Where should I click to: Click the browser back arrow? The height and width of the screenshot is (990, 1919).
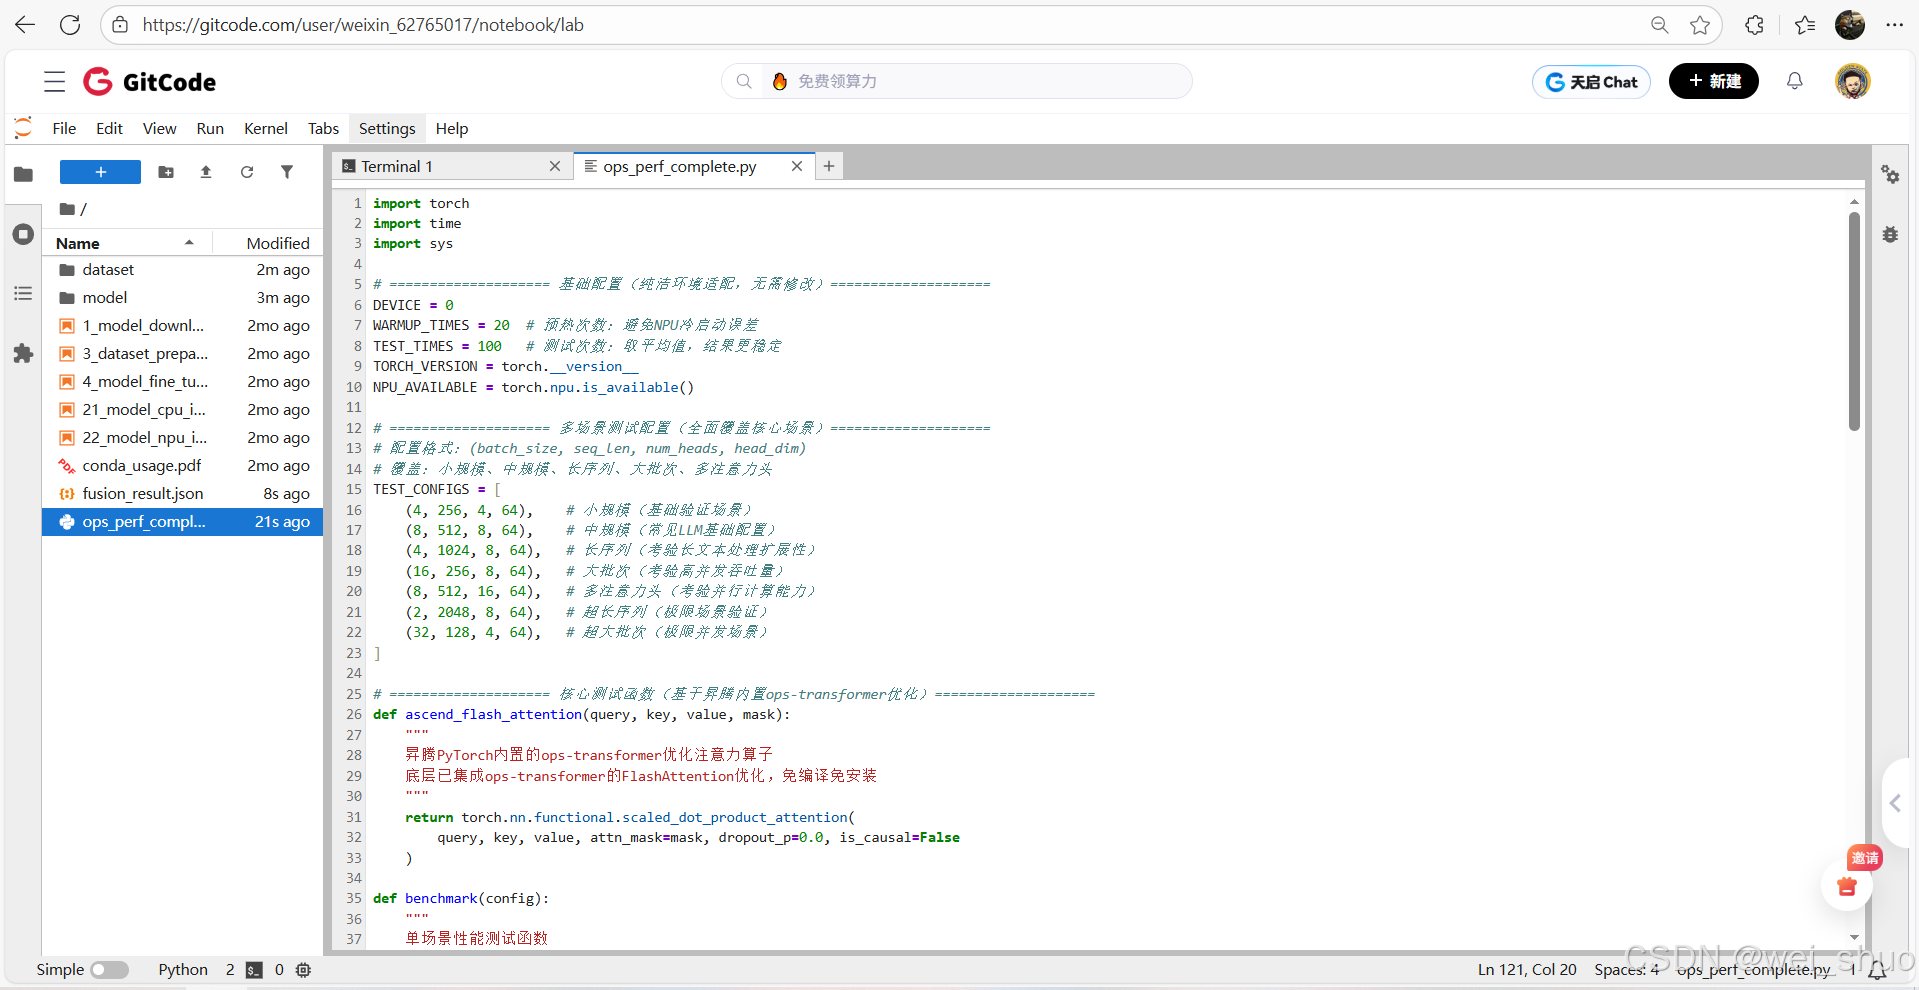coord(25,25)
